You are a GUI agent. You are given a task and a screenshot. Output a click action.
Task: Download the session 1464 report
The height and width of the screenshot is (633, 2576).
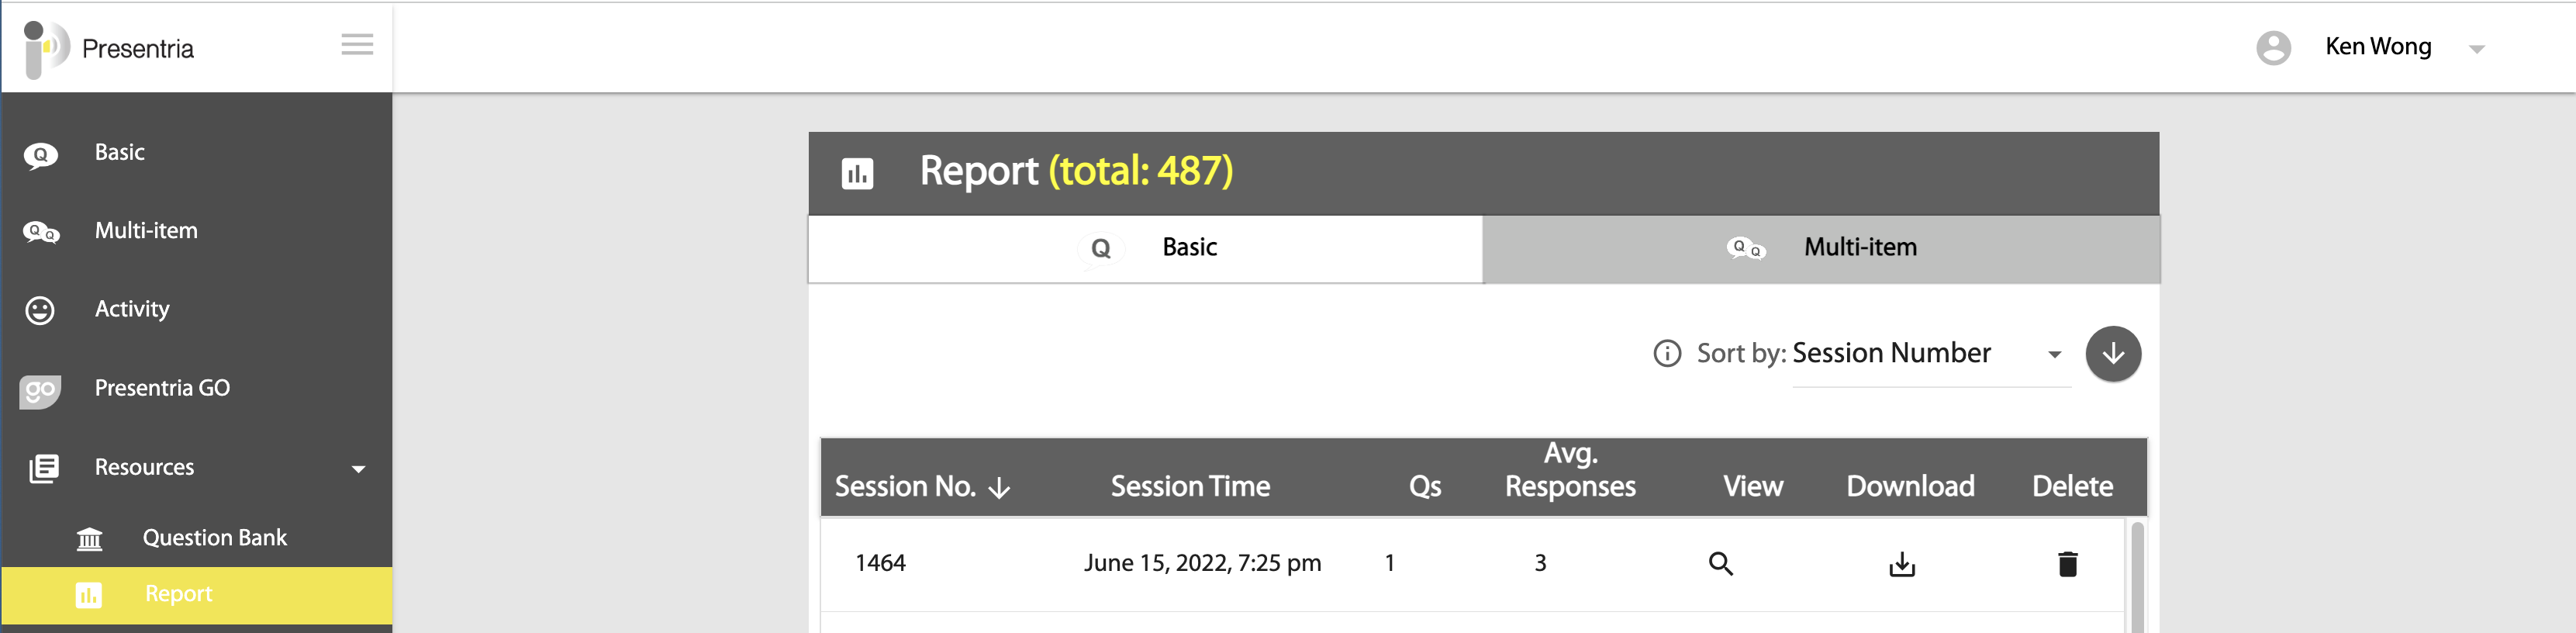tap(1902, 564)
